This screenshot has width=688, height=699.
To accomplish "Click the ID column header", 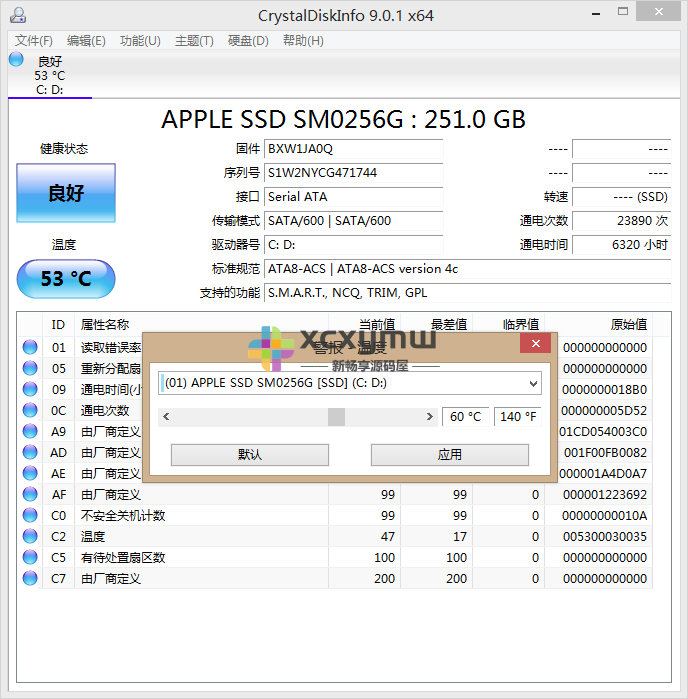I will coord(58,325).
